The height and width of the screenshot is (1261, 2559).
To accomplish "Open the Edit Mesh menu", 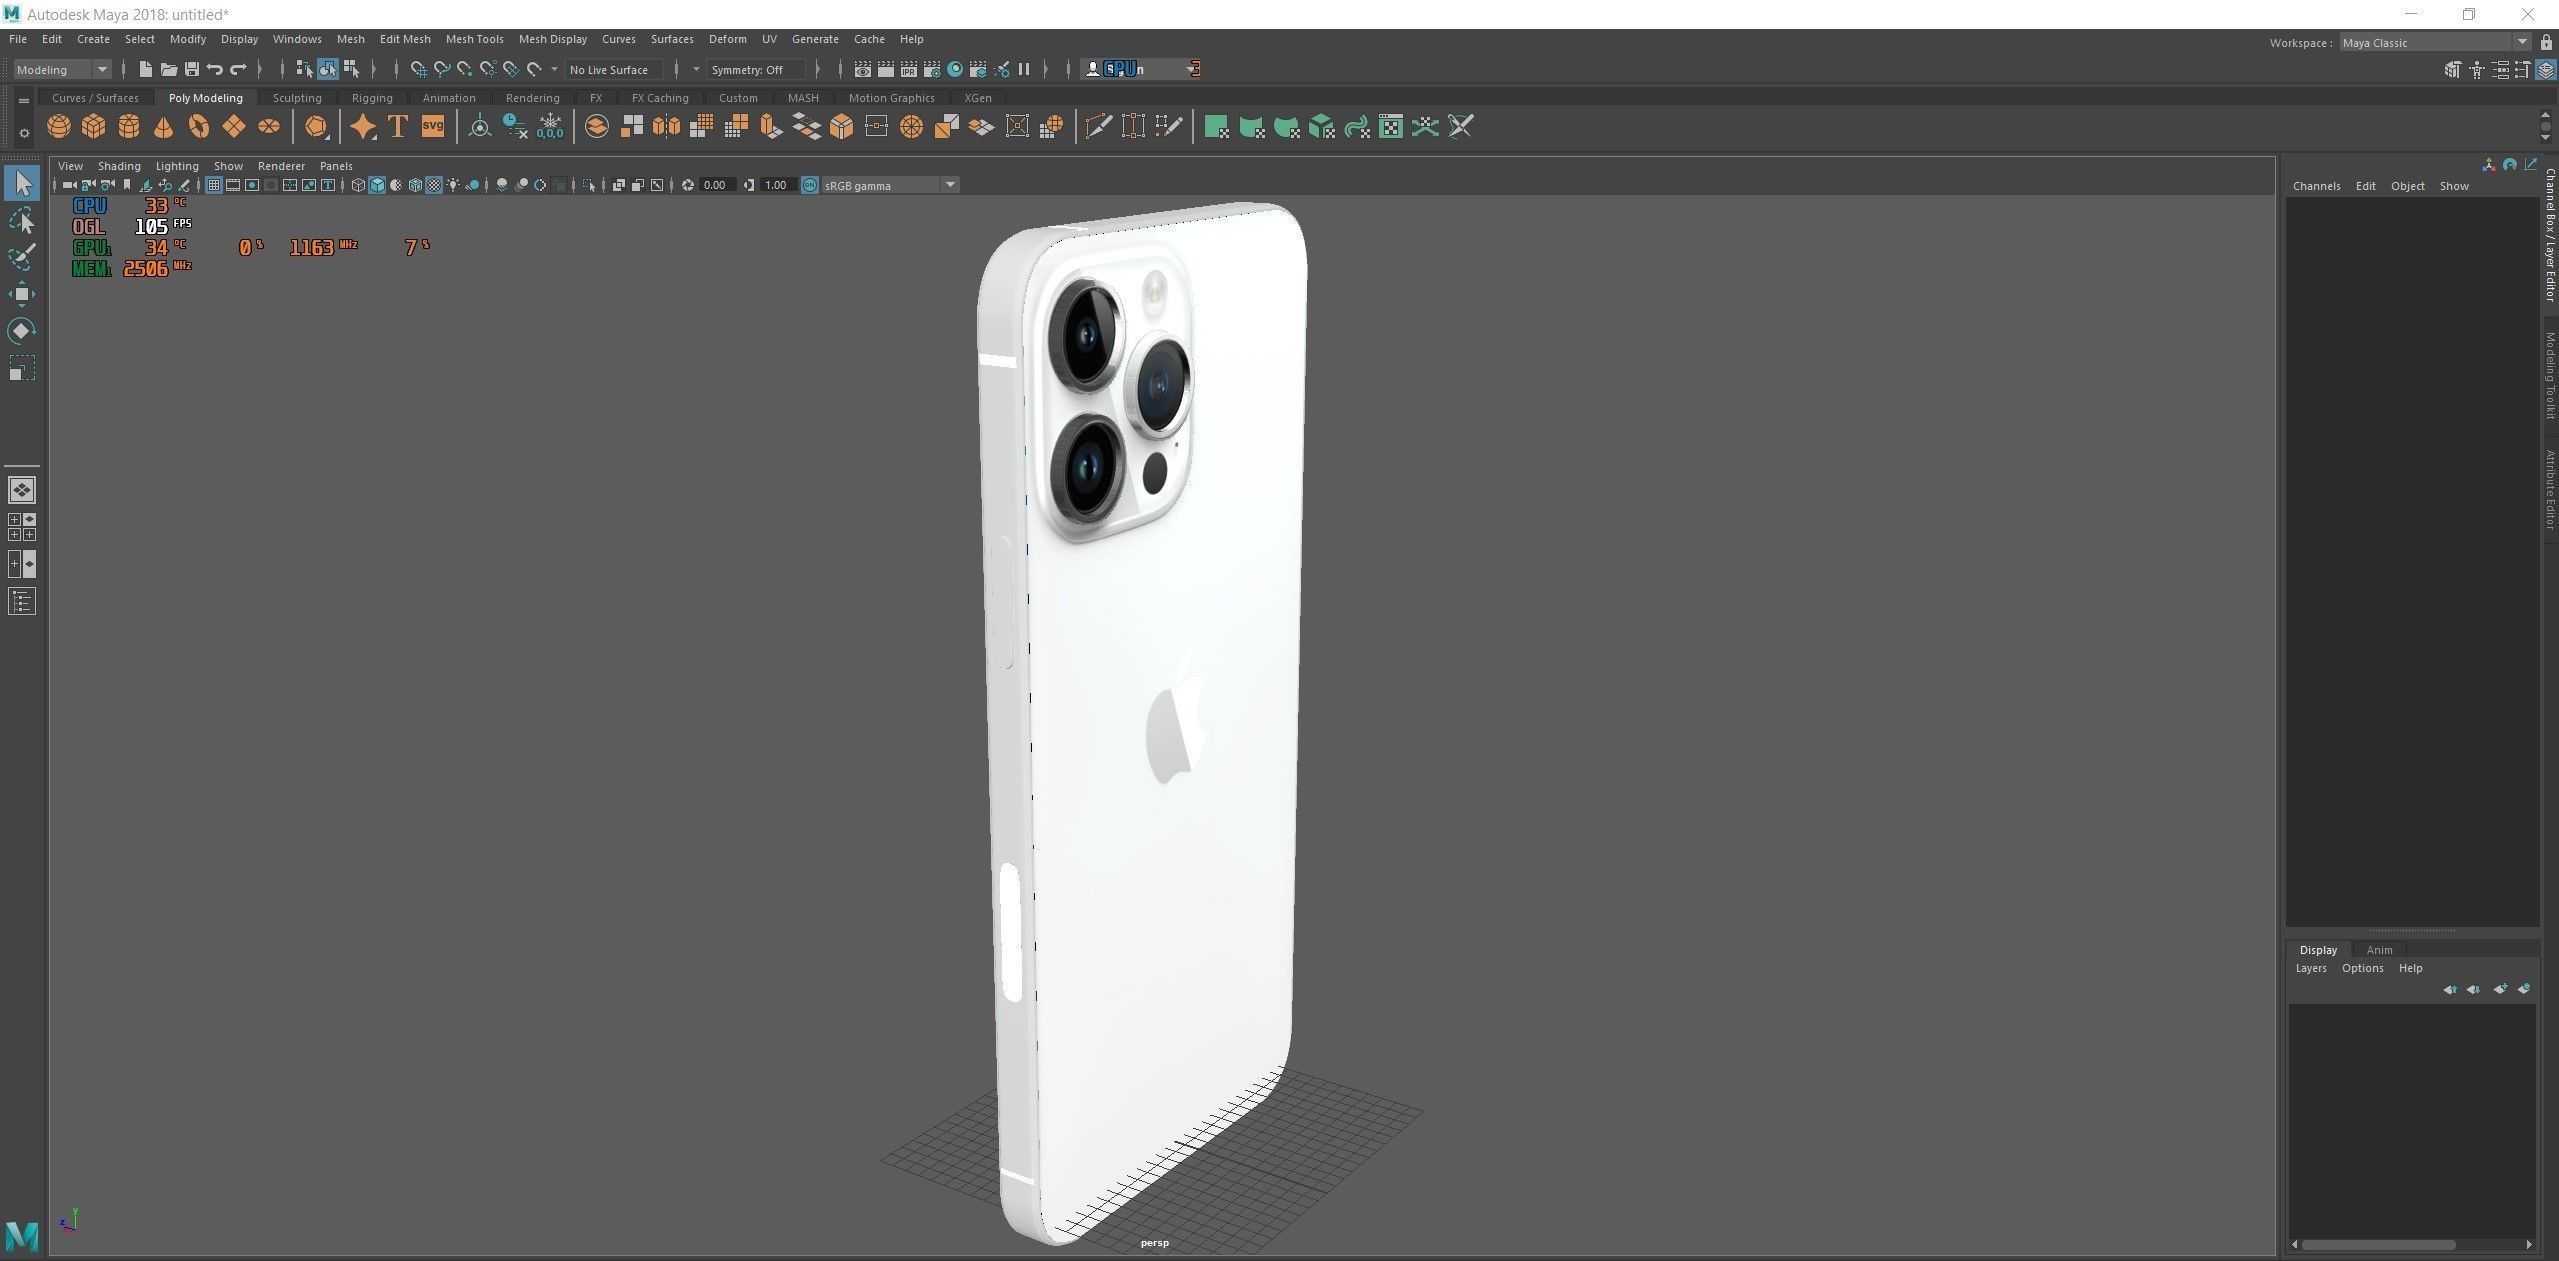I will pyautogui.click(x=405, y=39).
